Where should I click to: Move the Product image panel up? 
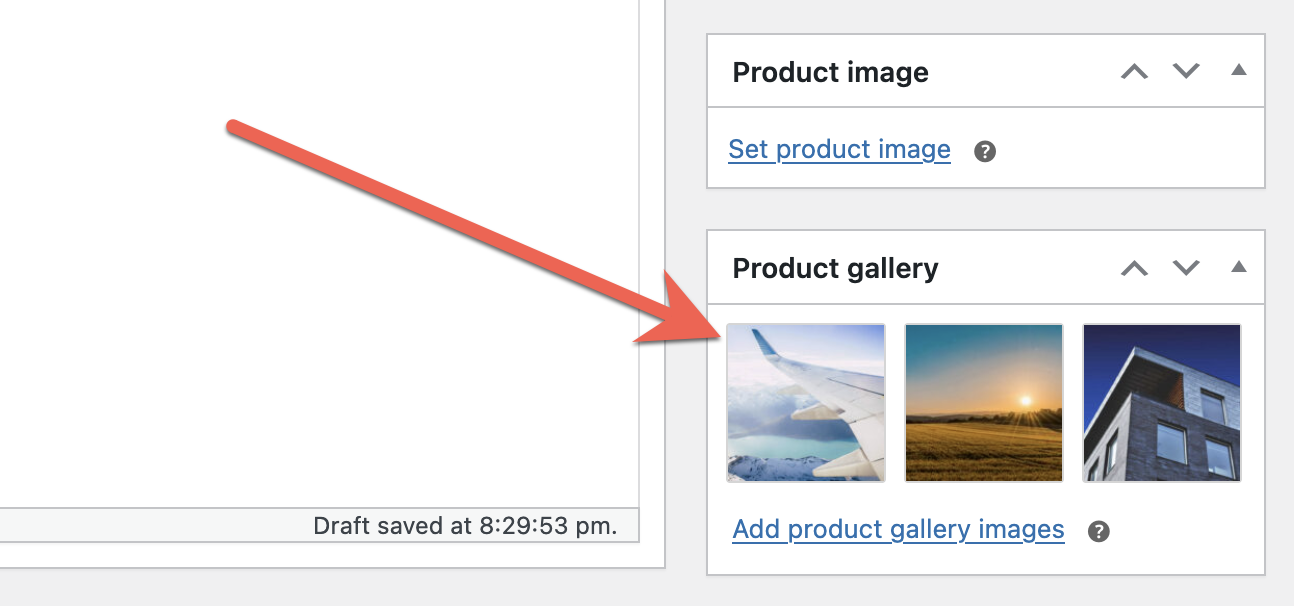coord(1134,72)
